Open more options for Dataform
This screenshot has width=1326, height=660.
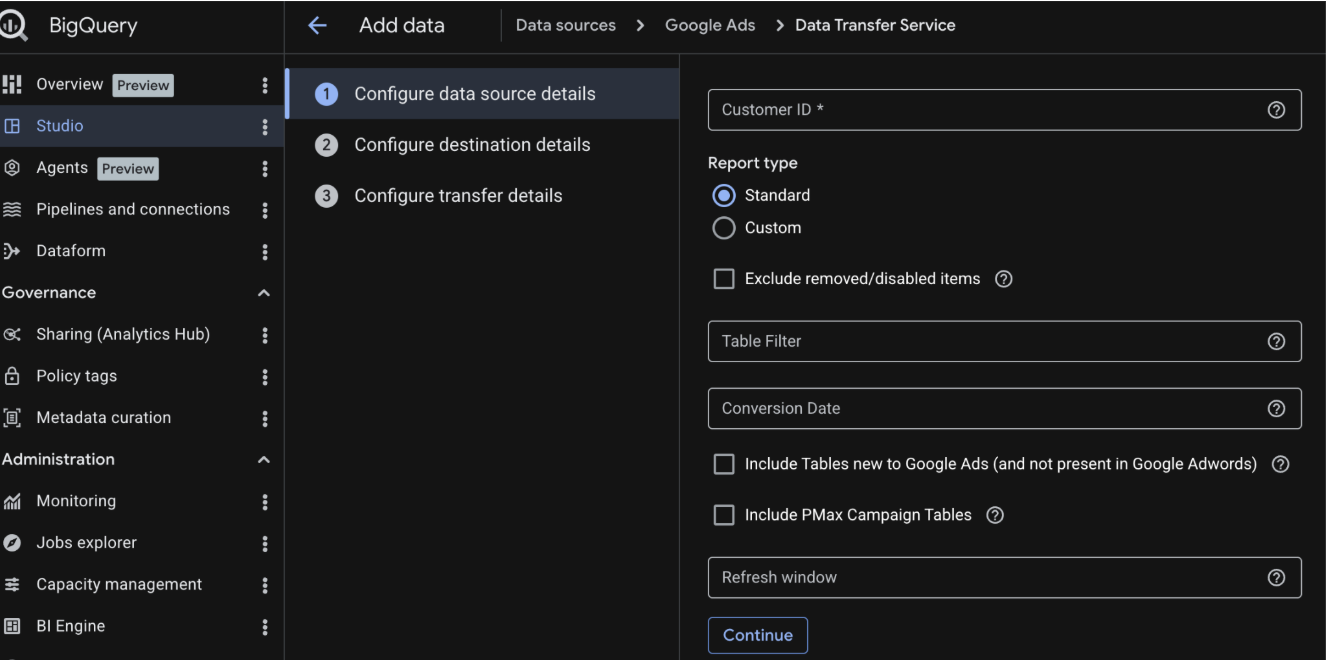pos(265,252)
